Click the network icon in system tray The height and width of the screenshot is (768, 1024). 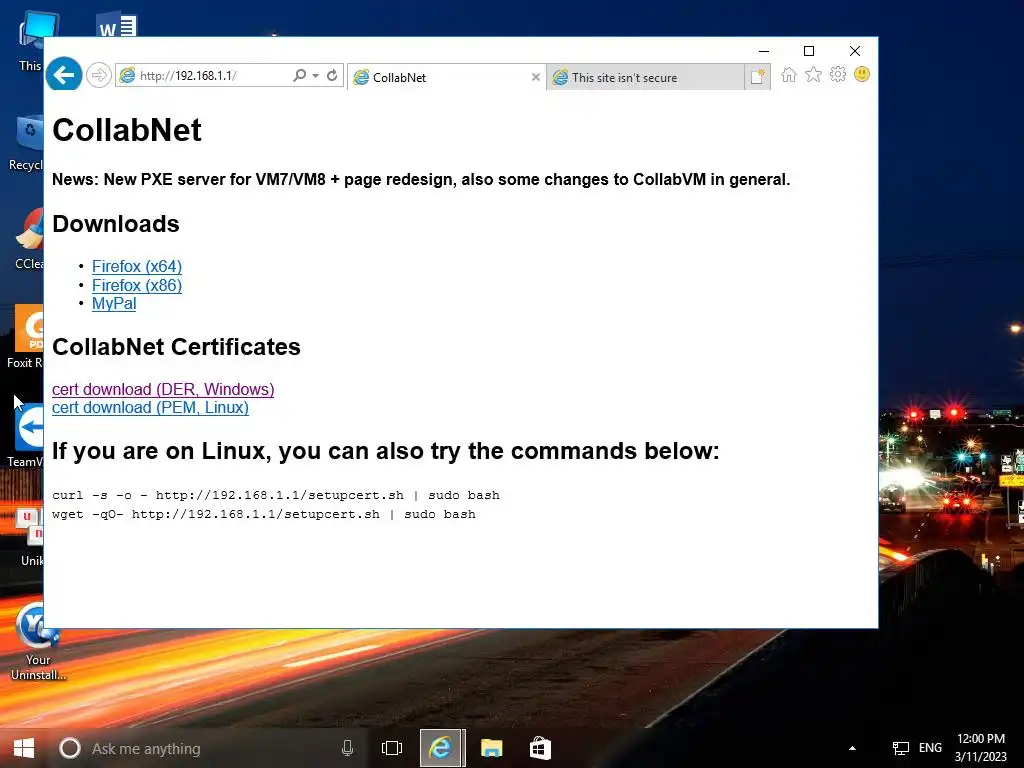tap(901, 748)
